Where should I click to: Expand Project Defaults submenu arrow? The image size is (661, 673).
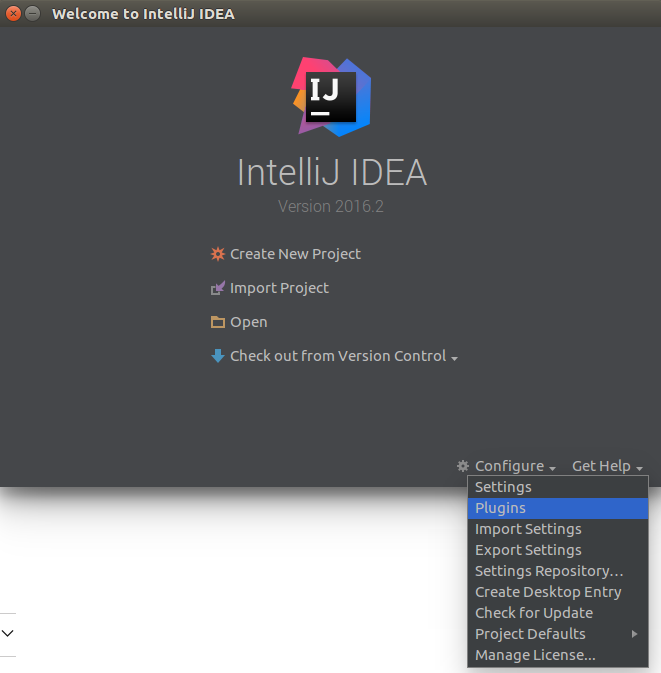(634, 634)
